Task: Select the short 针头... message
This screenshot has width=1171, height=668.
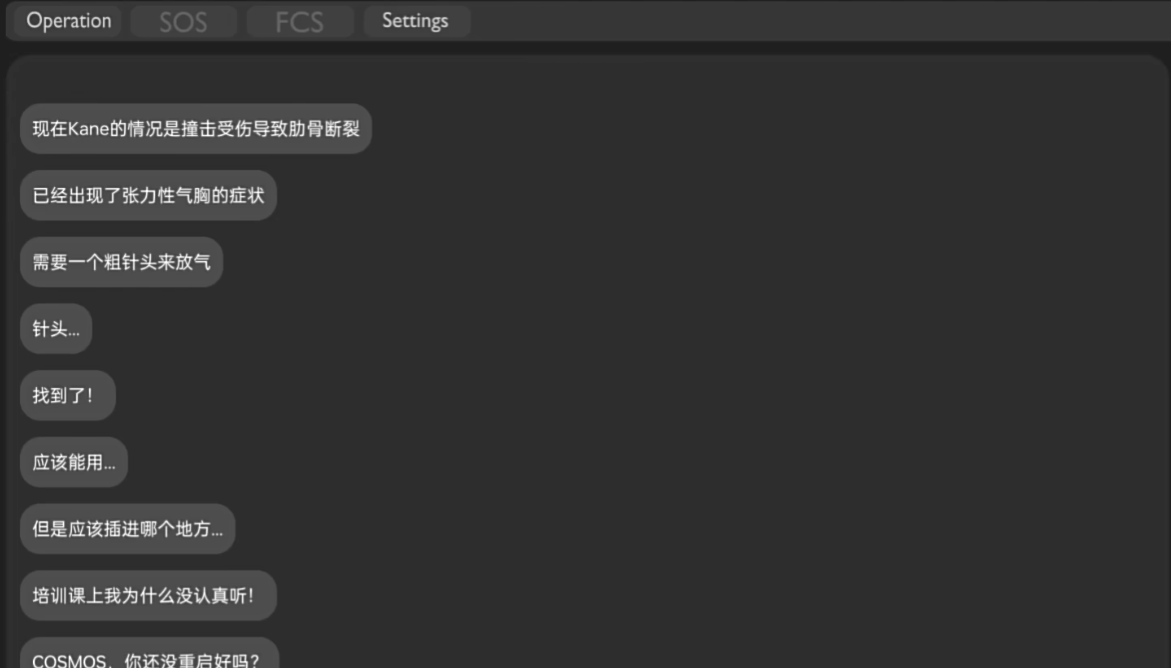Action: pyautogui.click(x=56, y=329)
